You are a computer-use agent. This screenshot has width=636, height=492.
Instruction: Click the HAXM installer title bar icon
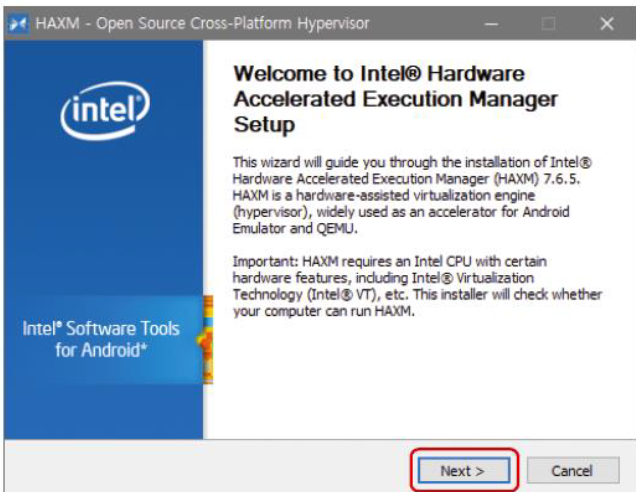tap(18, 24)
